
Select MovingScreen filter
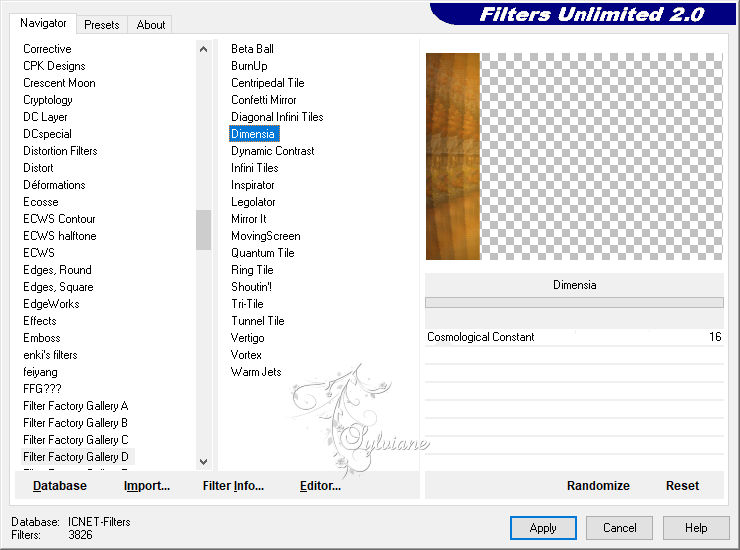pos(266,236)
